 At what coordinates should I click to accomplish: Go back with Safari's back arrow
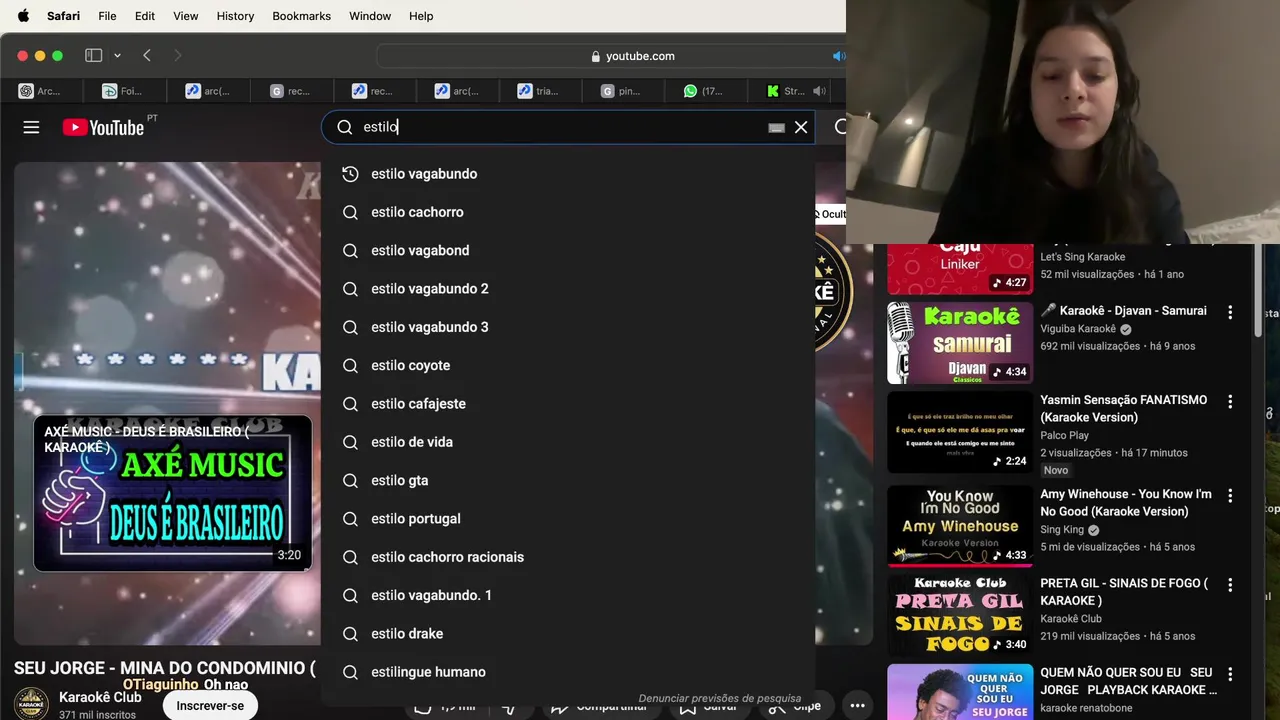tap(147, 56)
